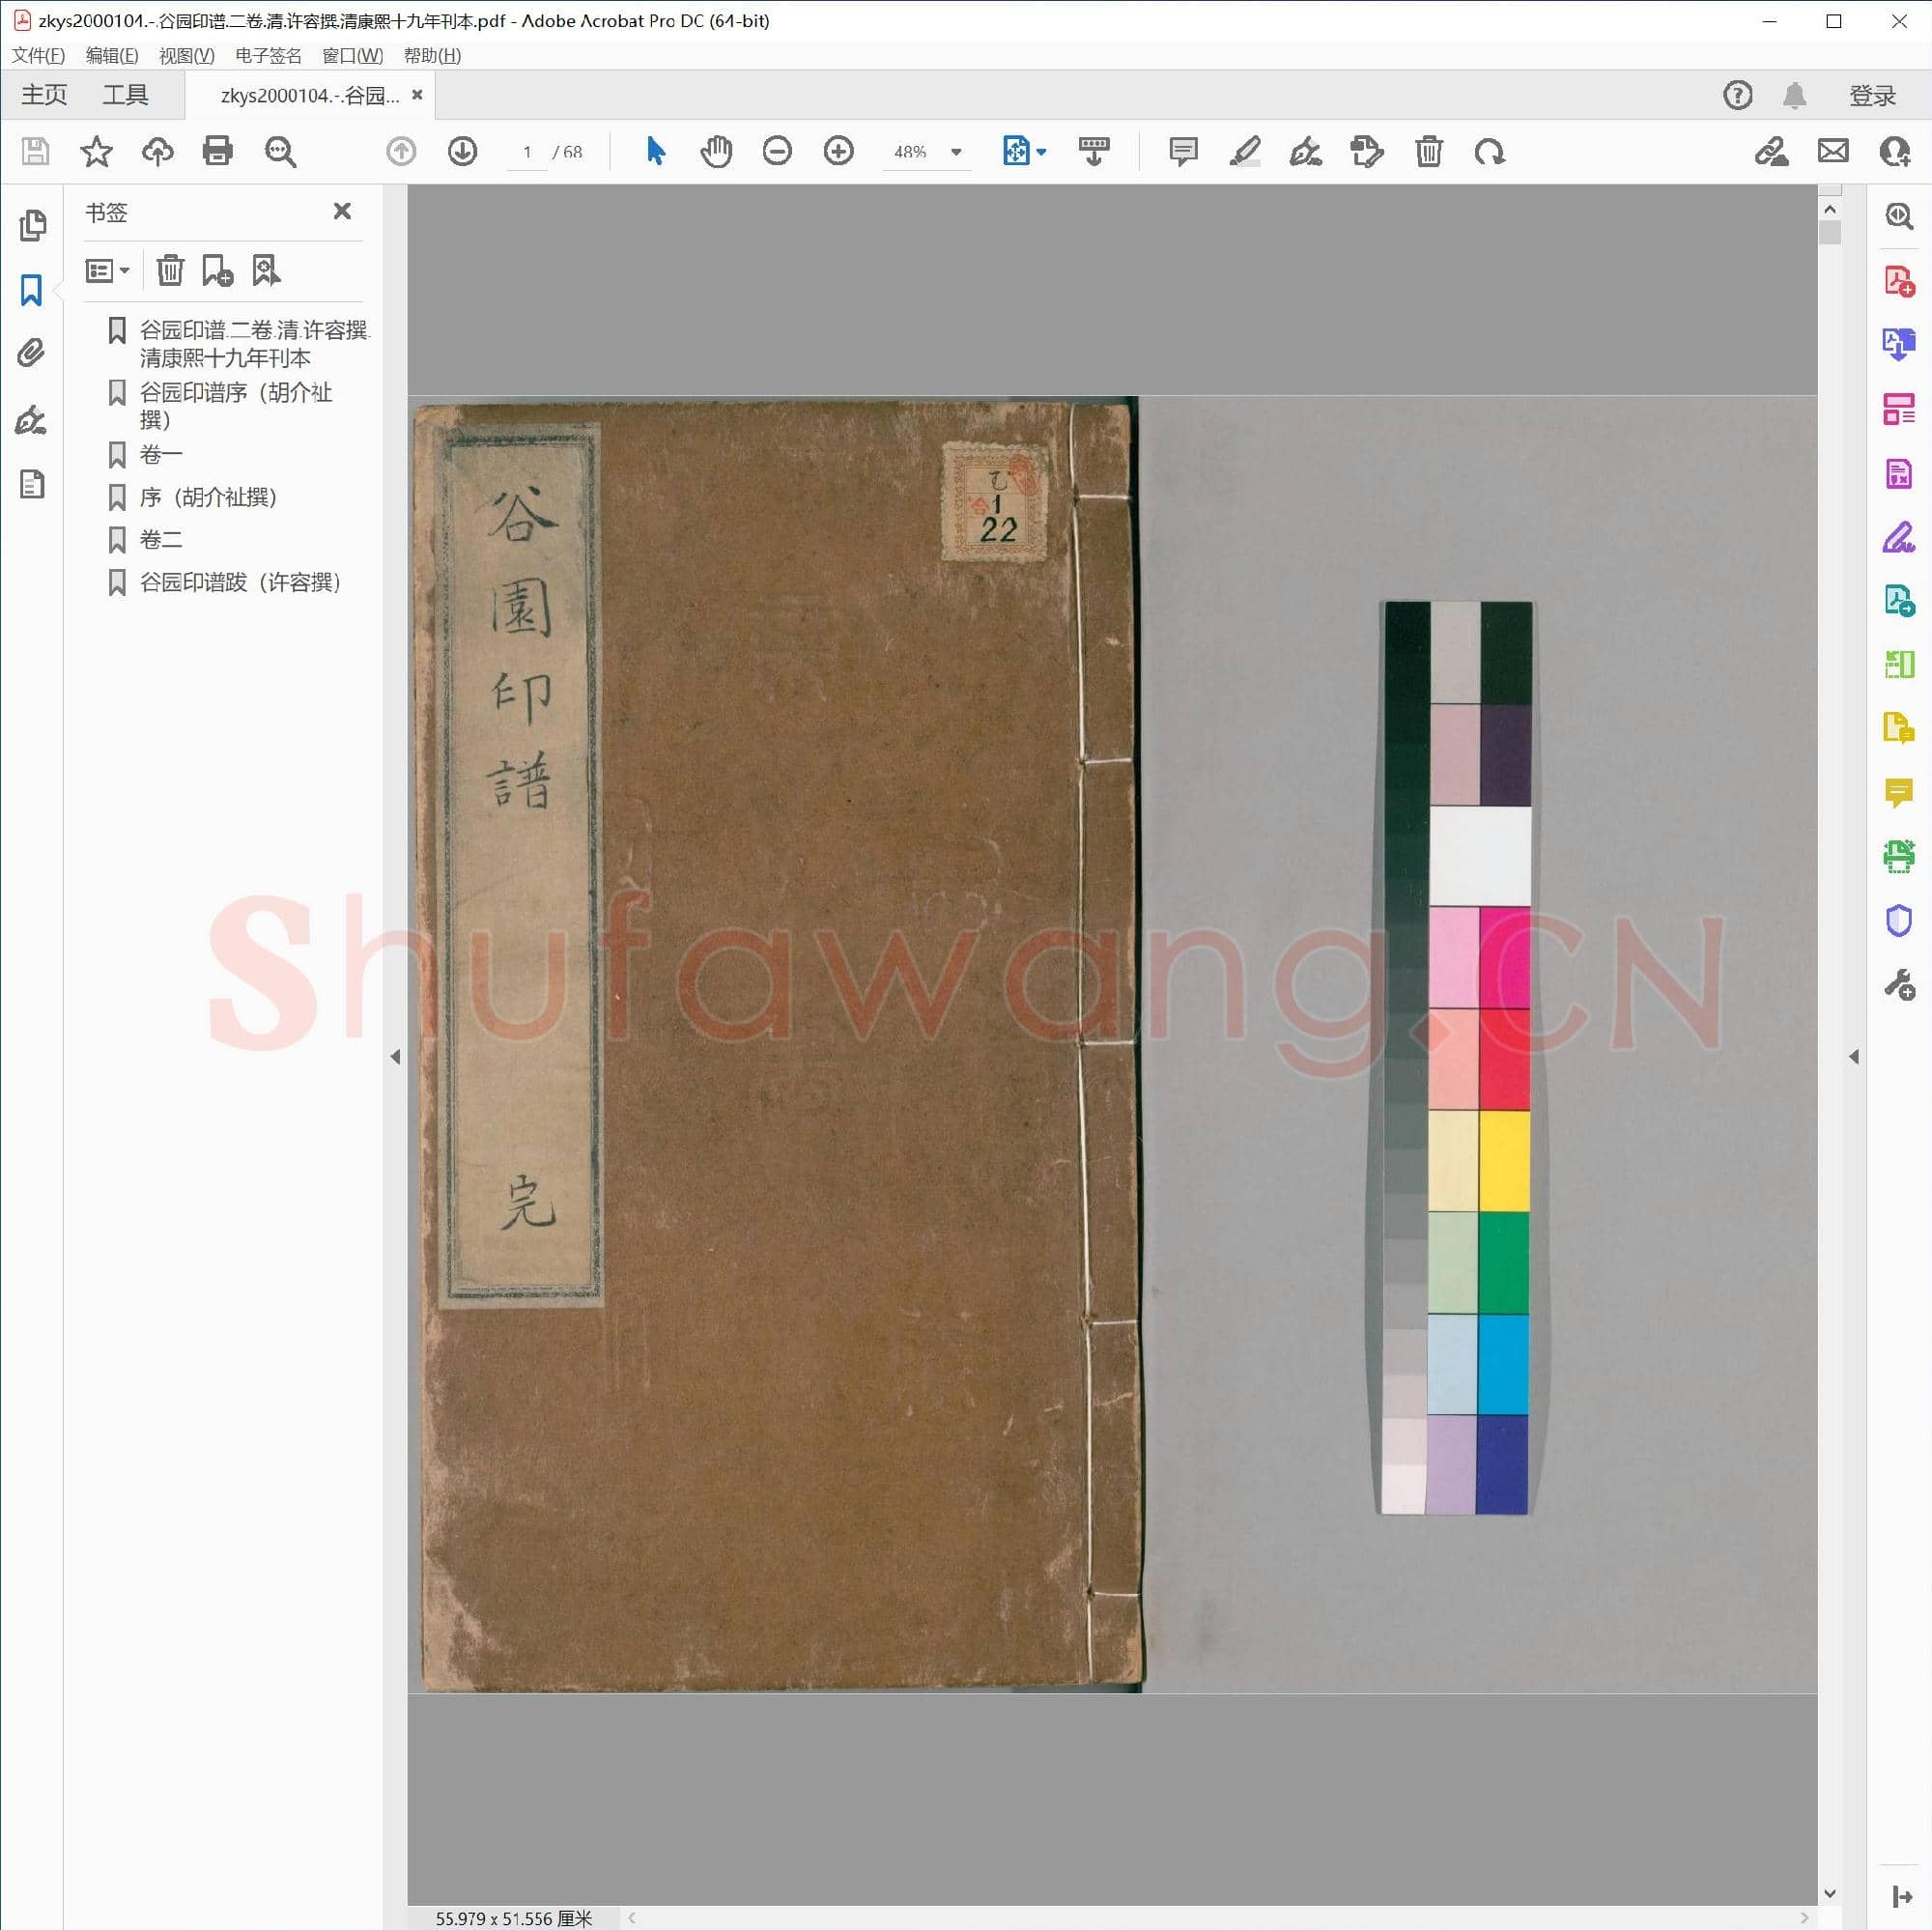
Task: Click the page number input field
Action: click(x=527, y=152)
